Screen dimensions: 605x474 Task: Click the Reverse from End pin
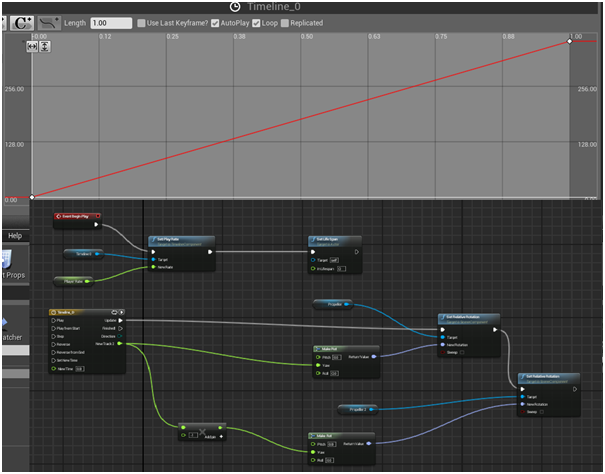tap(54, 352)
